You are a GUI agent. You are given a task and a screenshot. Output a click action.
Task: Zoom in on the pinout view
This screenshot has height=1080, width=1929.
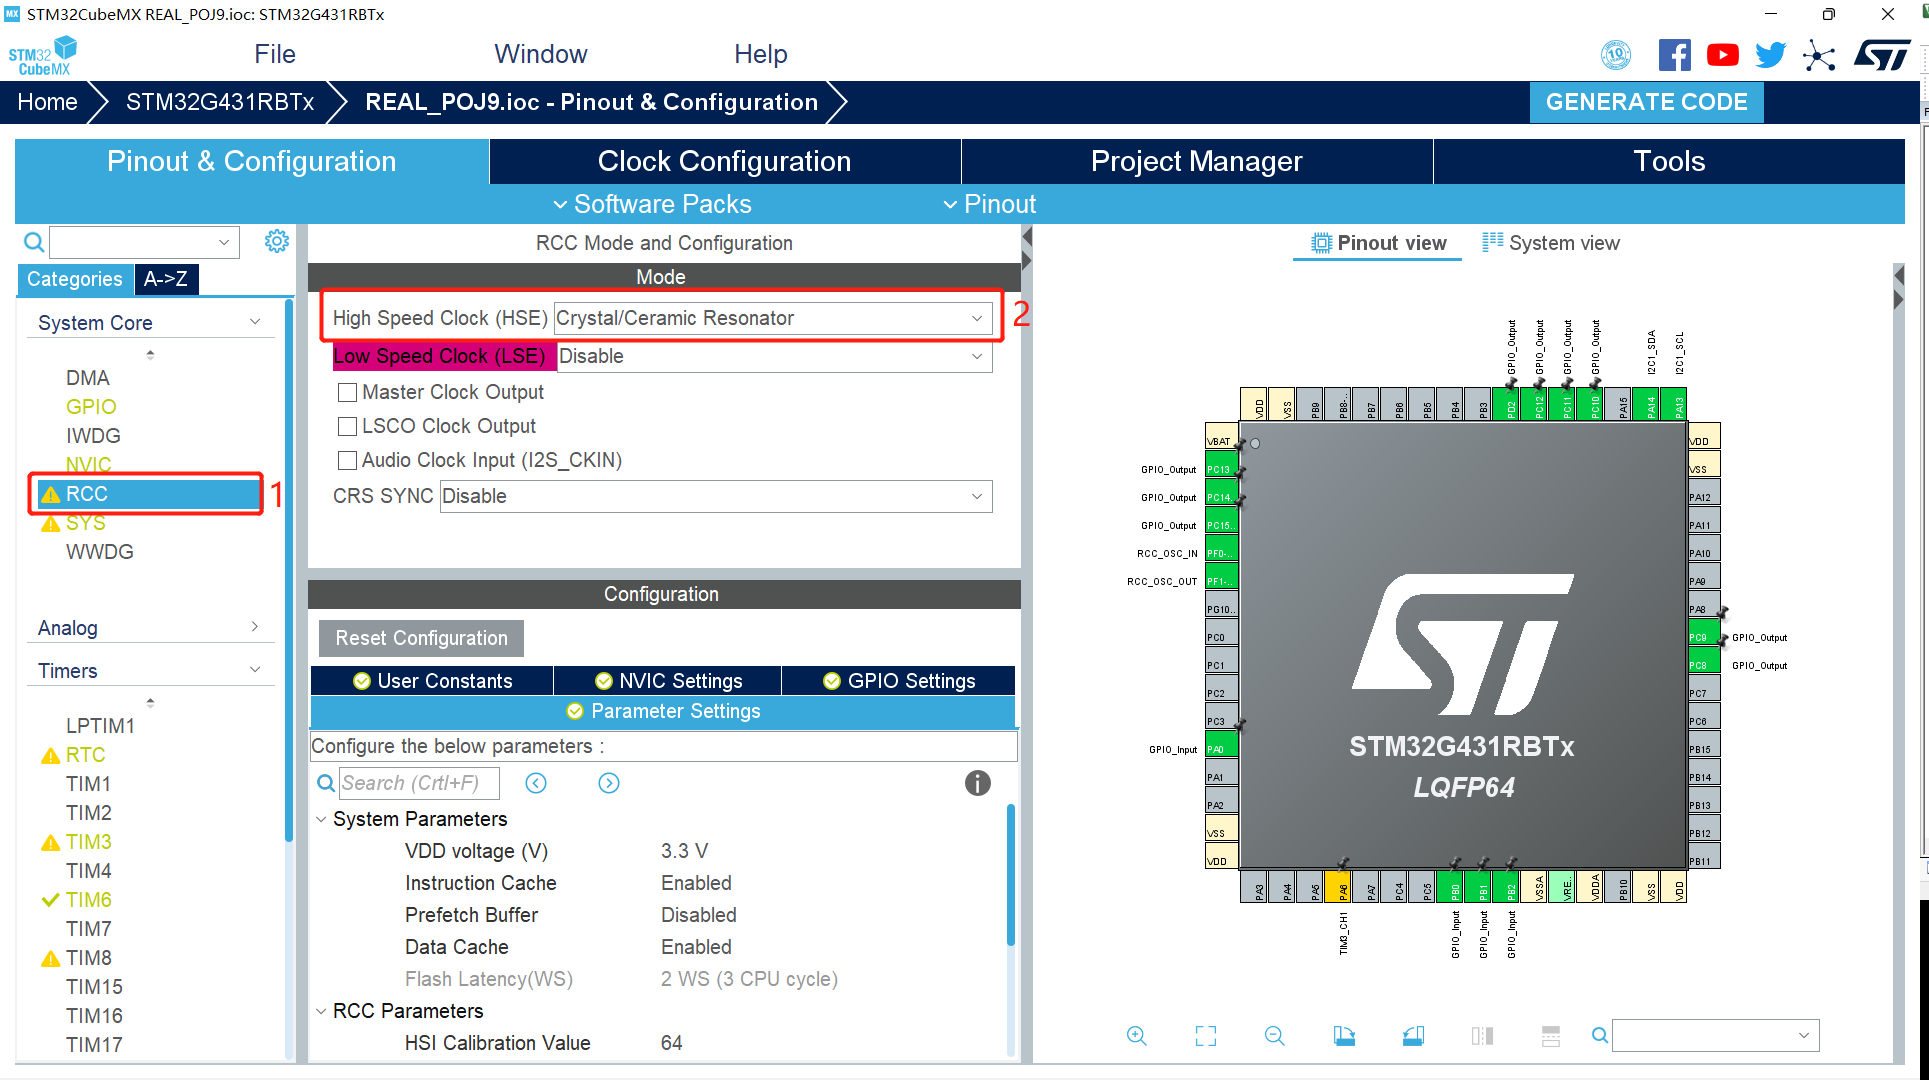tap(1137, 1036)
